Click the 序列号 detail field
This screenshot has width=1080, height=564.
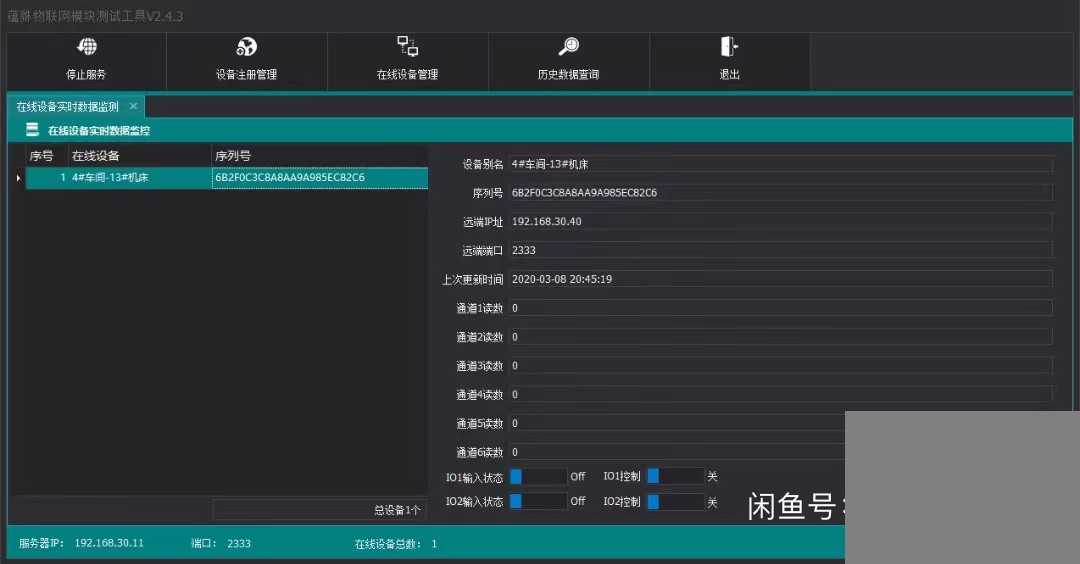[x=781, y=193]
